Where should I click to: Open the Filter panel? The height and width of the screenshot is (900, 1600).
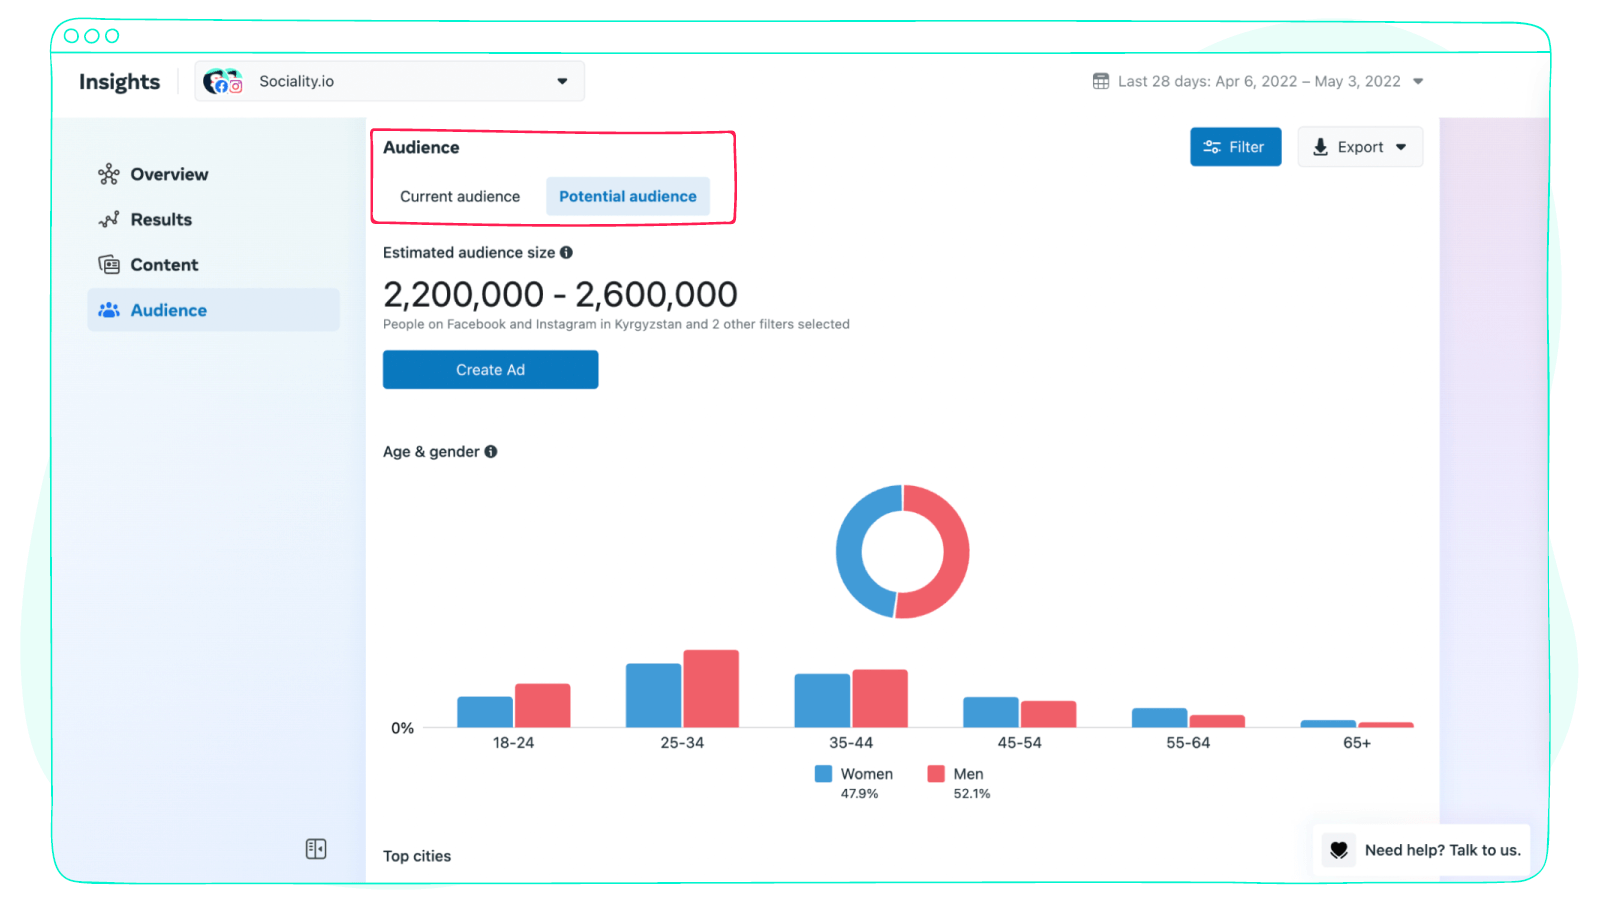point(1236,146)
